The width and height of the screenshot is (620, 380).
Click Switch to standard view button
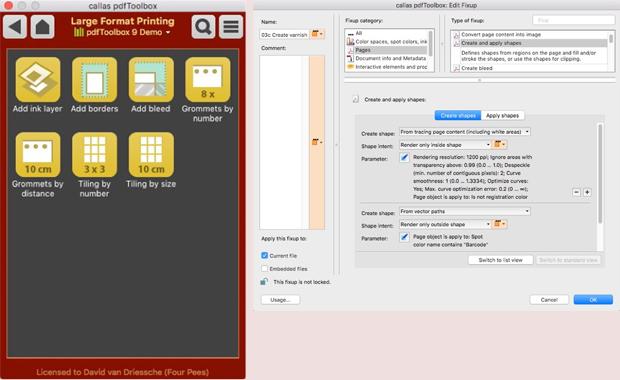point(568,260)
